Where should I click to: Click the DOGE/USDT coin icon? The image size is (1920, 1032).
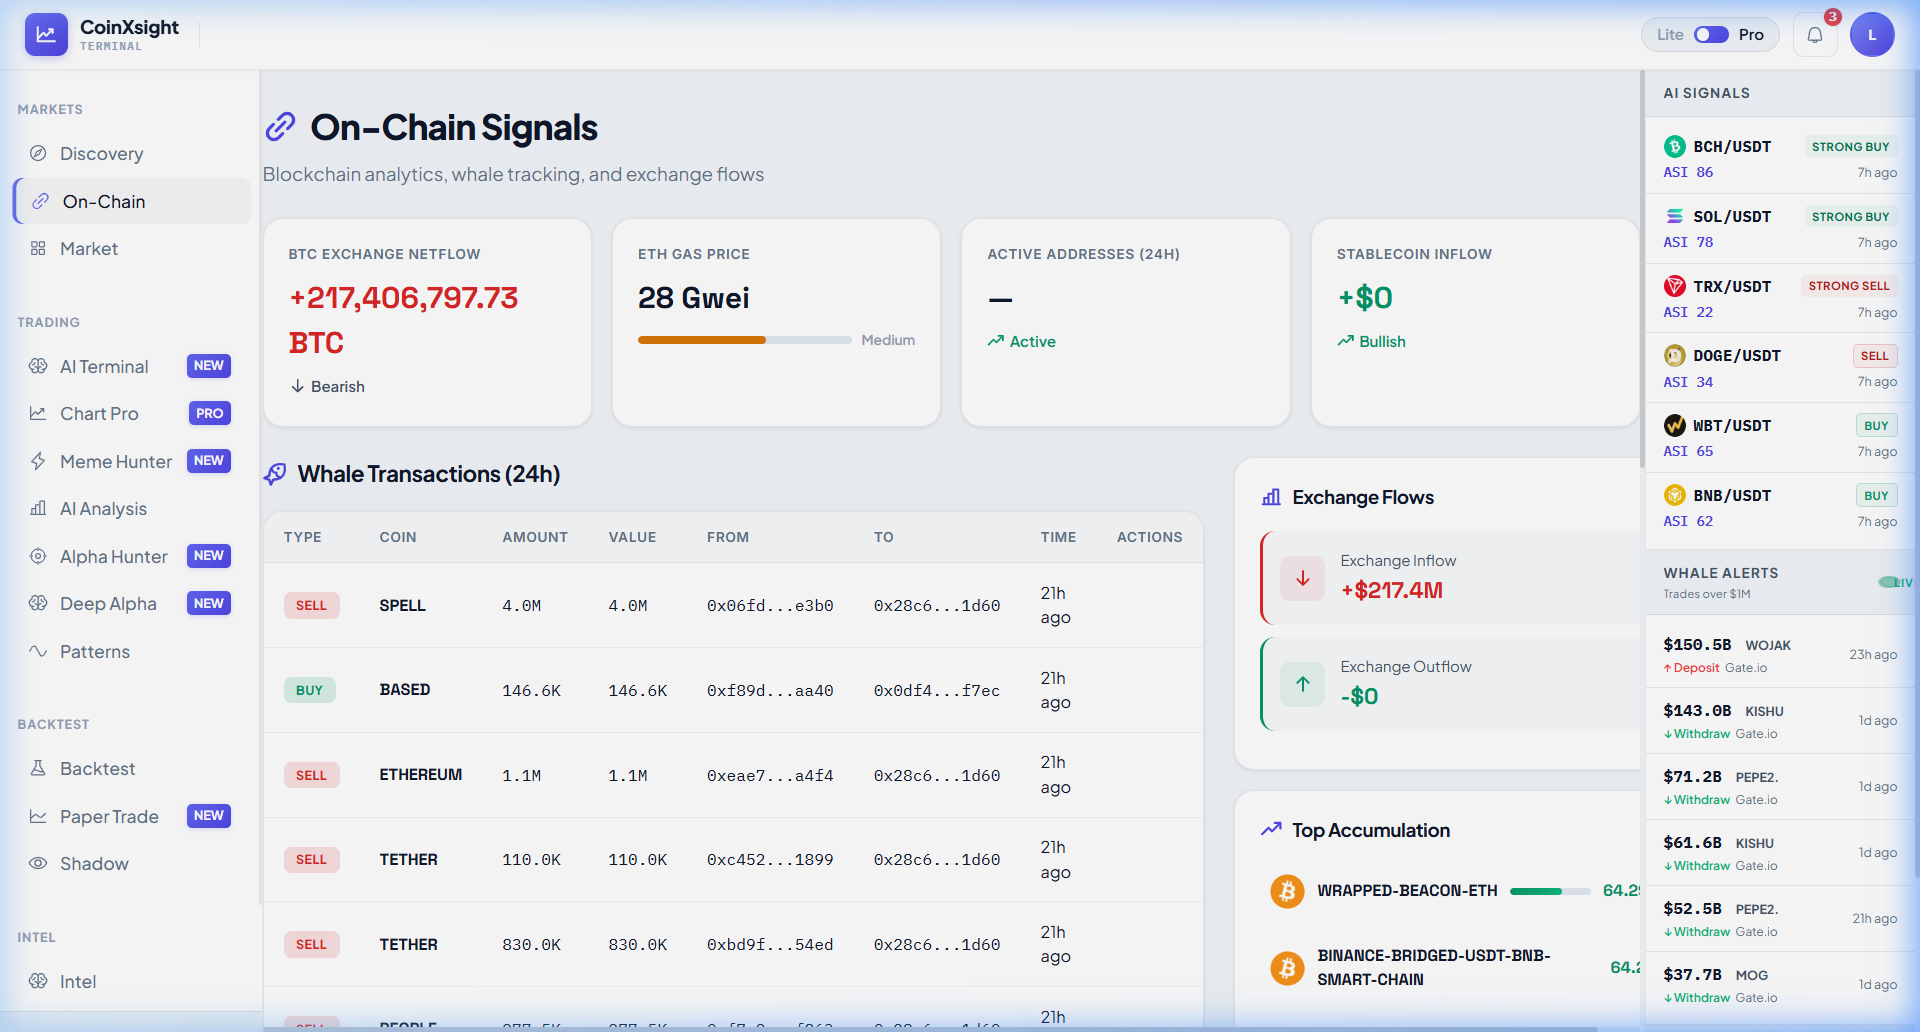(x=1674, y=356)
